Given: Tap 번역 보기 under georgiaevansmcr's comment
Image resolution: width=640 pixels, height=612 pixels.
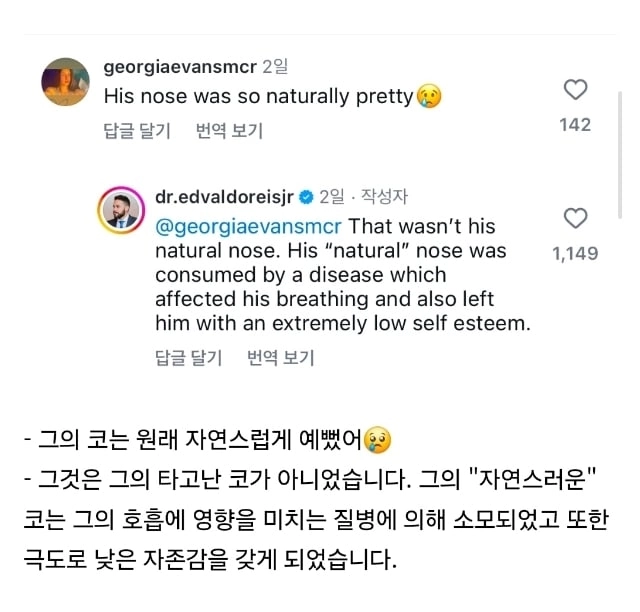Looking at the screenshot, I should 230,131.
